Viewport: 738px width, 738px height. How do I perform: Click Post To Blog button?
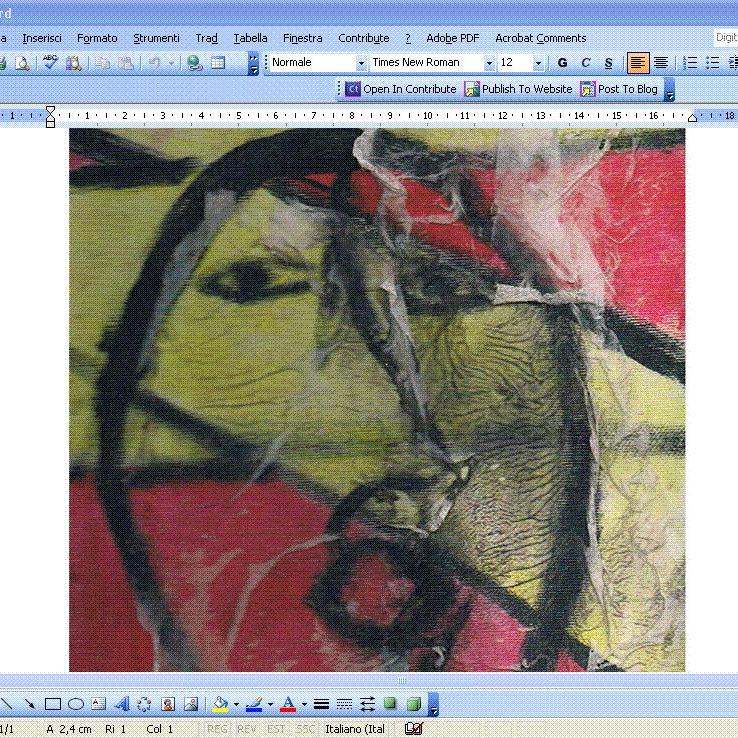click(619, 89)
